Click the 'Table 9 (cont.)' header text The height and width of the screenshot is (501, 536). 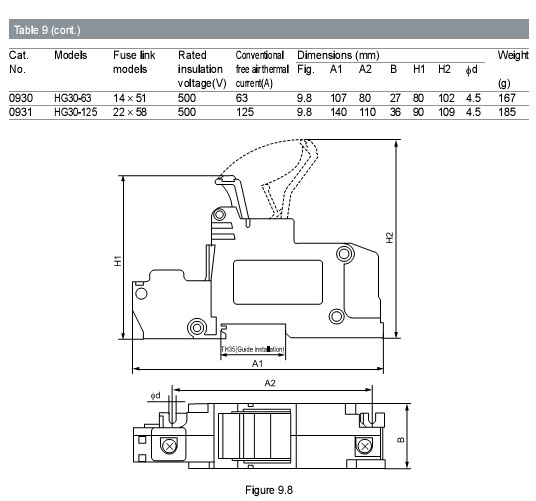[47, 30]
